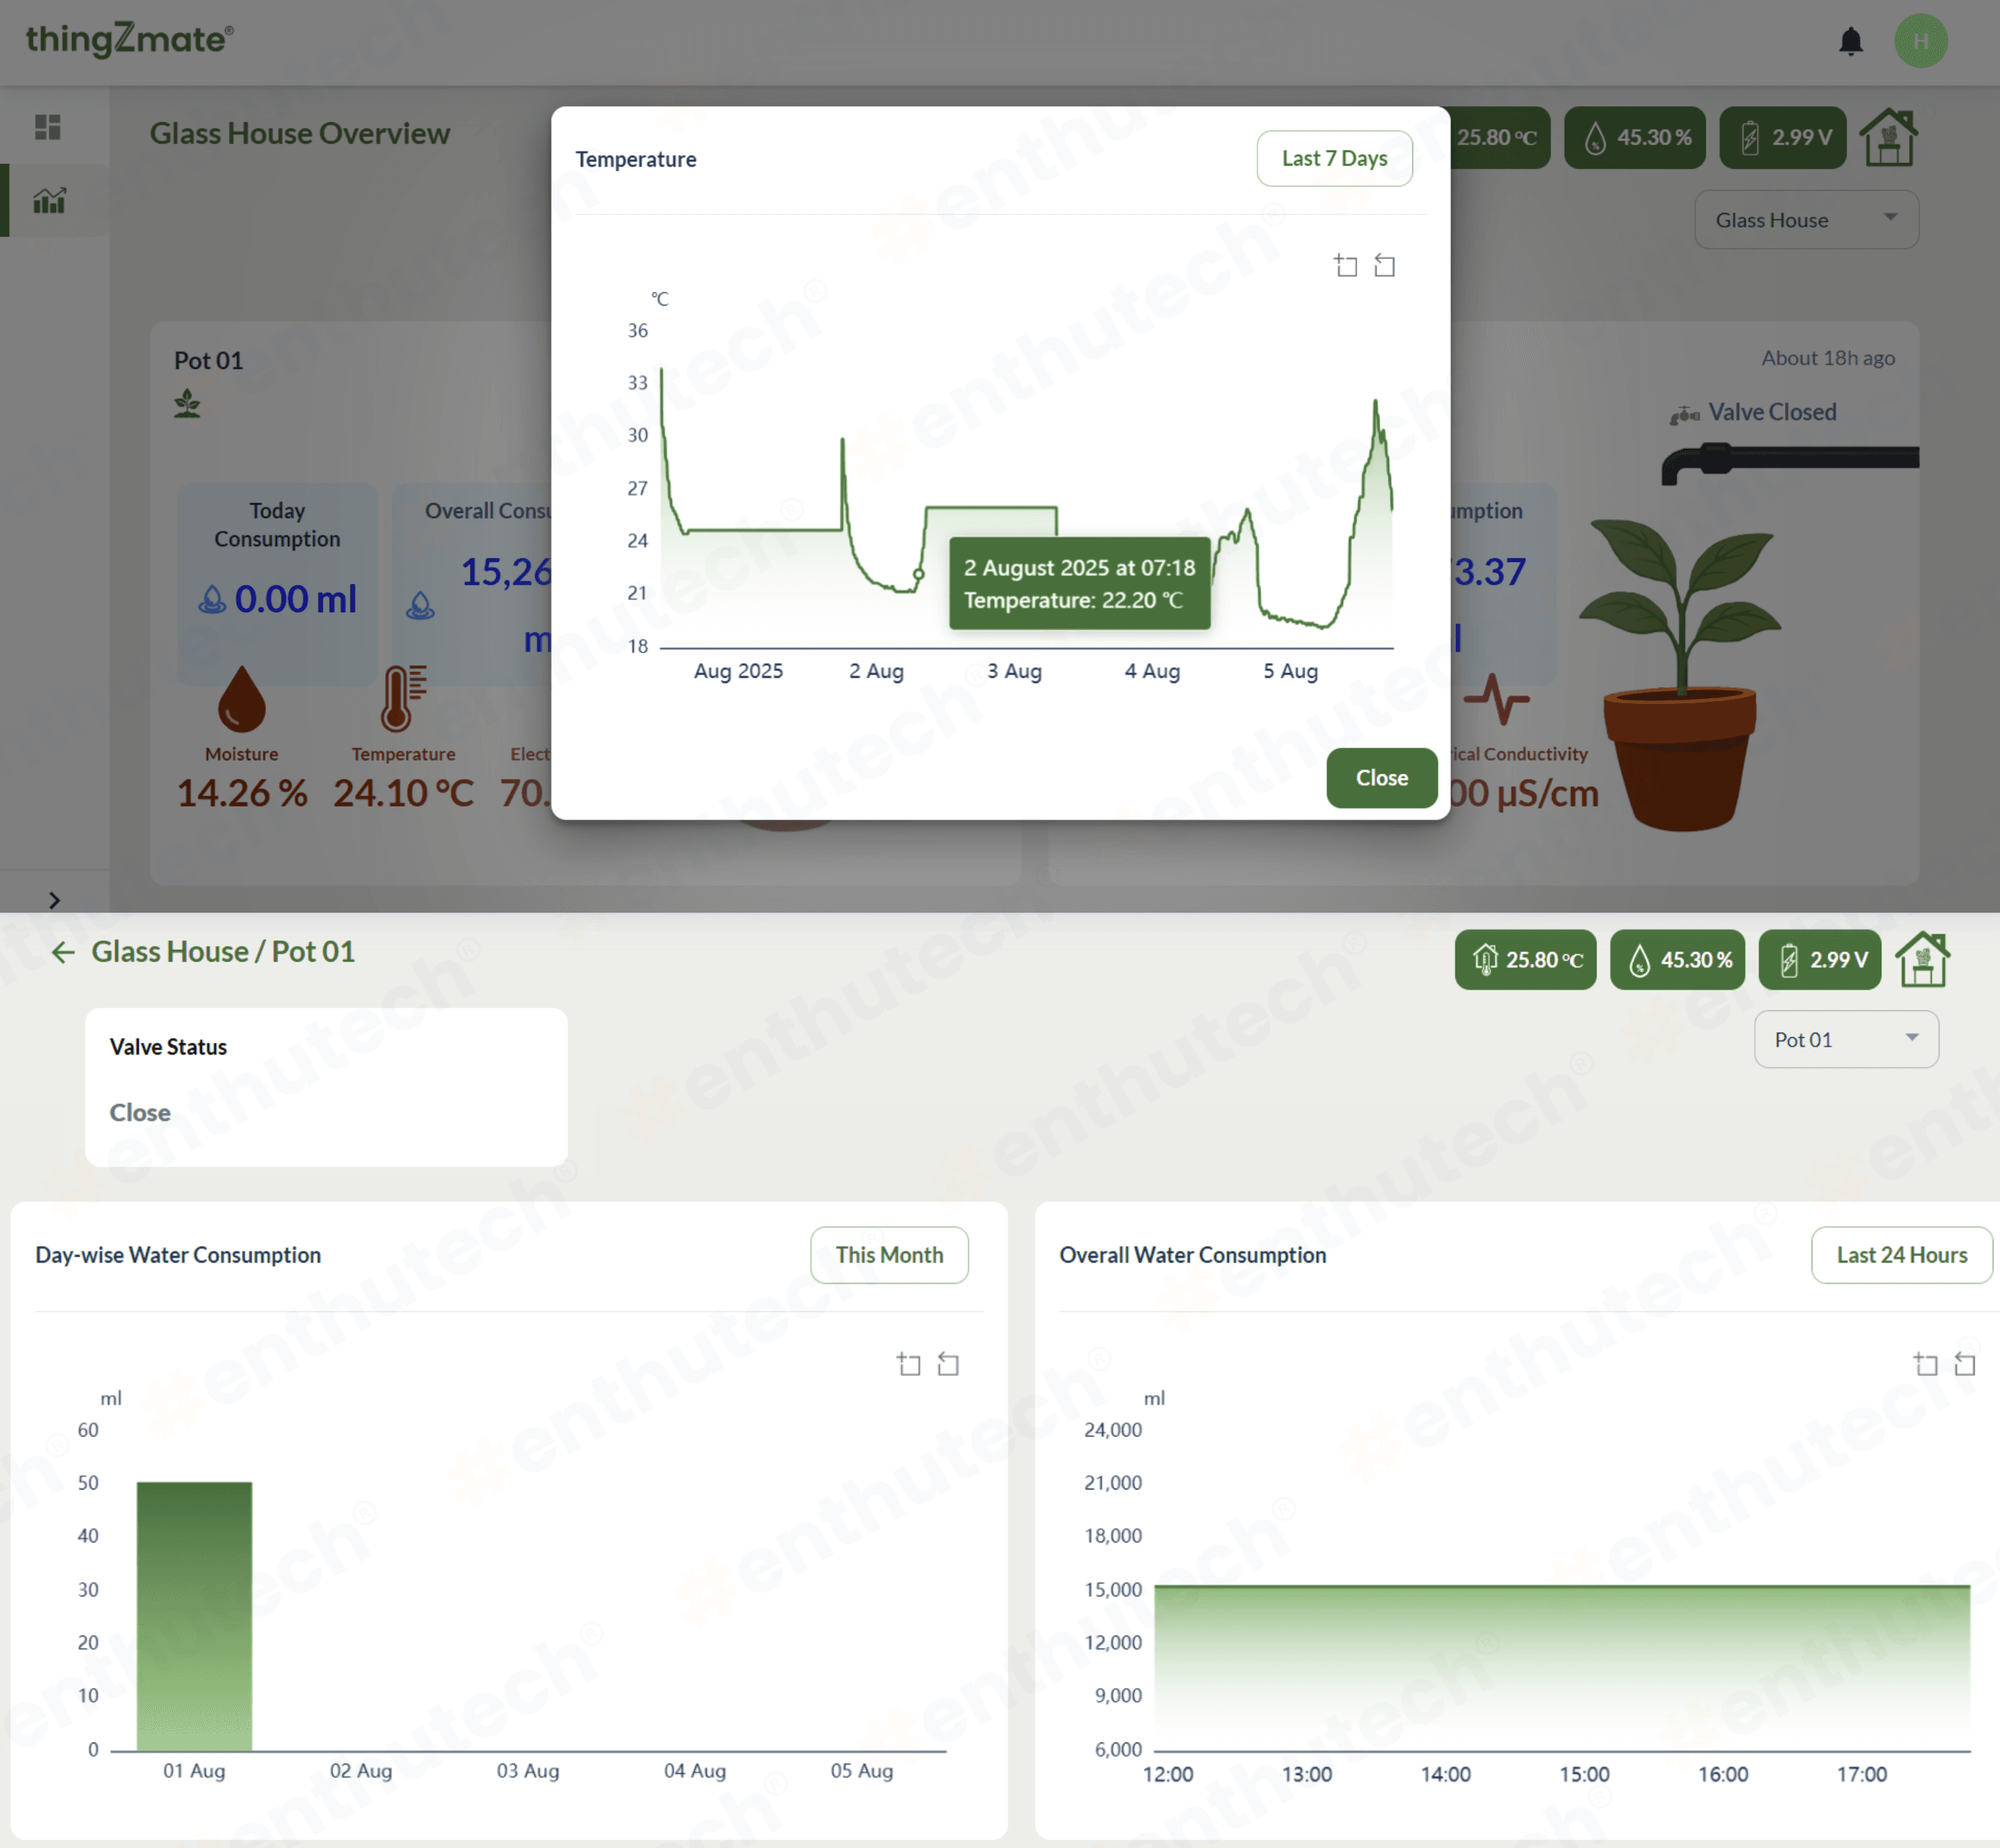Click the 01 Aug consumption bar
The image size is (2000, 1848).
click(194, 1616)
